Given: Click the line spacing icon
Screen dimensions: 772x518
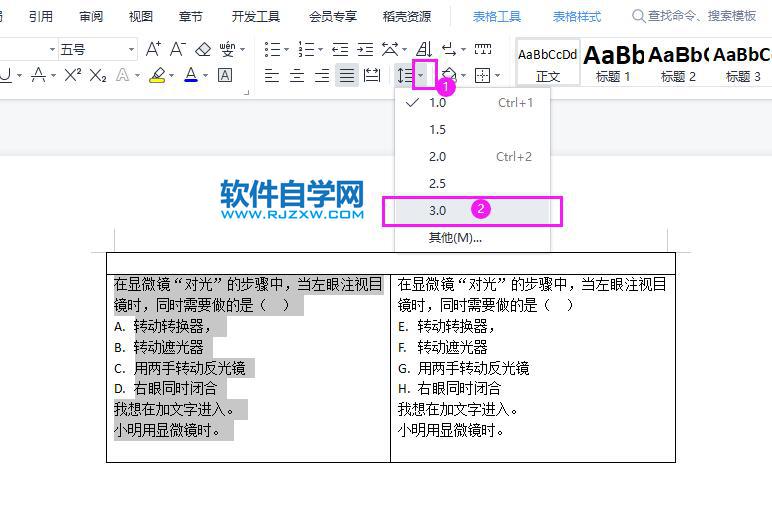Looking at the screenshot, I should [405, 75].
